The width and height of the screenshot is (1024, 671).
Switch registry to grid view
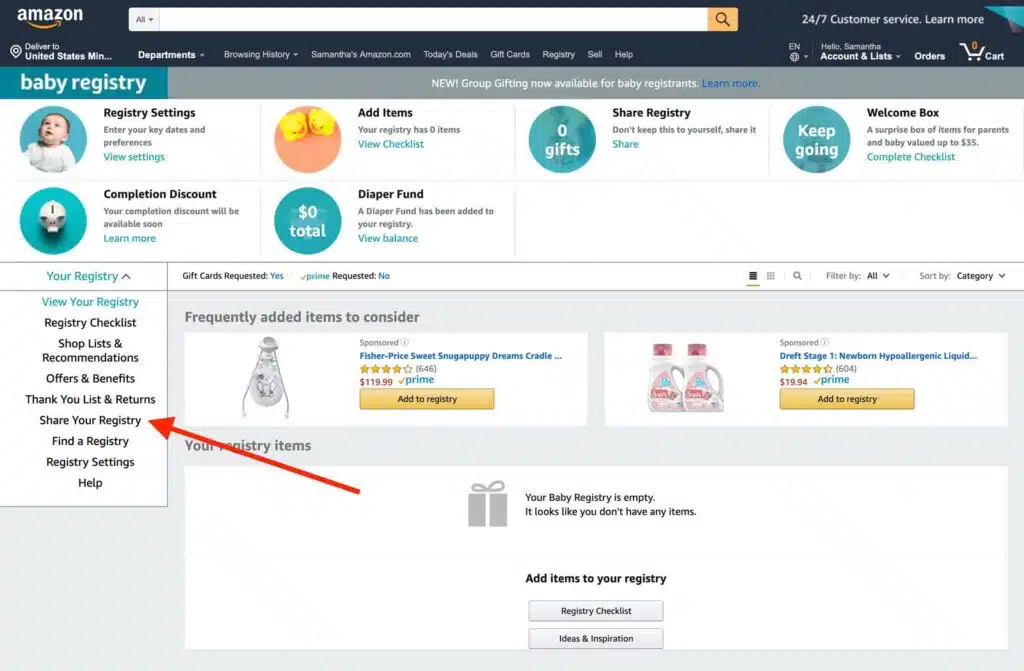coord(771,276)
